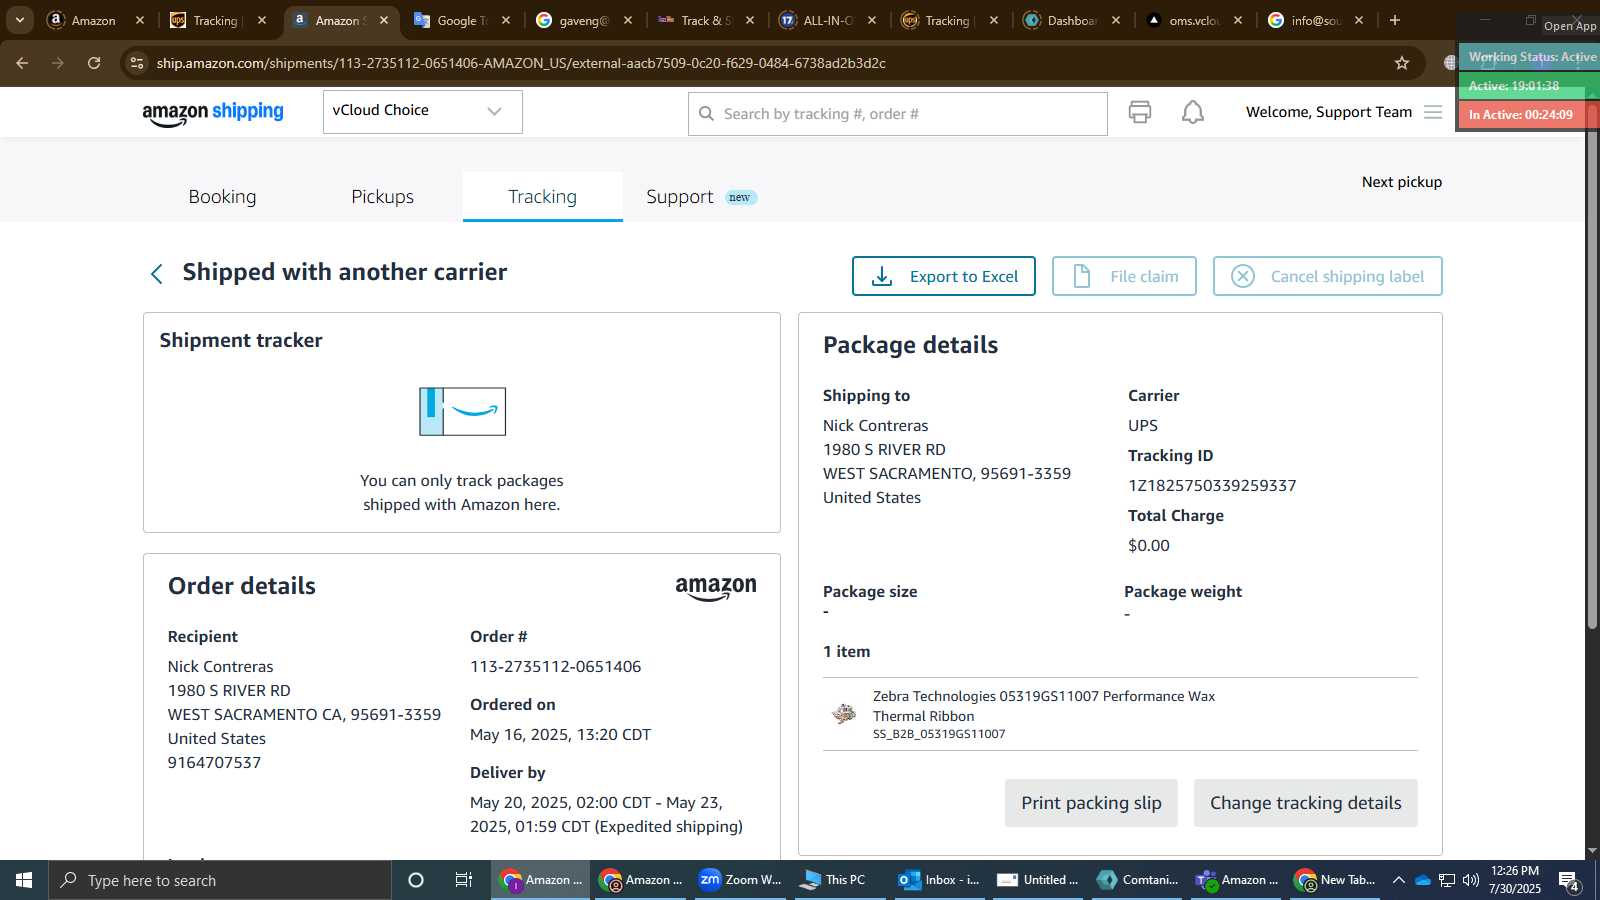
Task: Click Change tracking details button
Action: pyautogui.click(x=1305, y=803)
